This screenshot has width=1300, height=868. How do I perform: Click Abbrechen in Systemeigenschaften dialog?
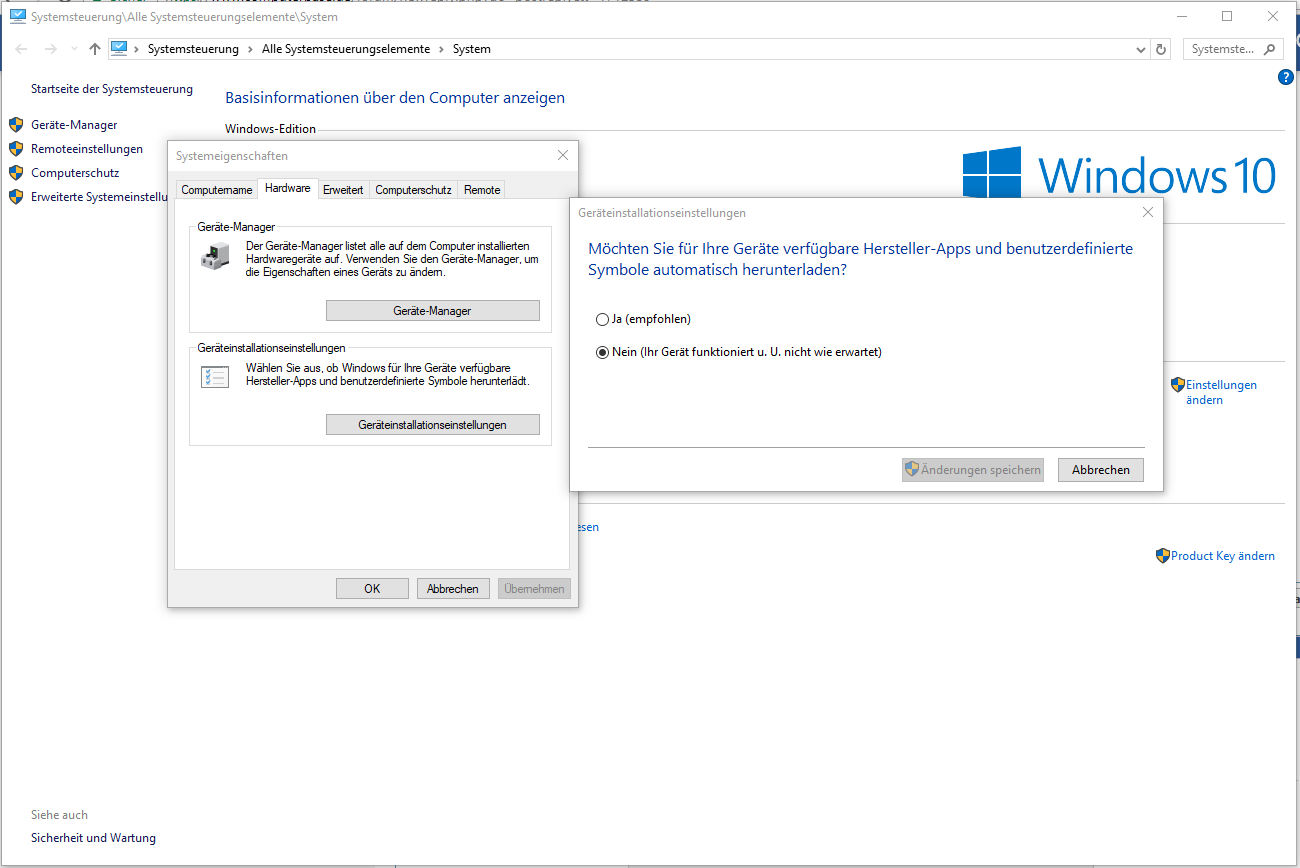453,589
